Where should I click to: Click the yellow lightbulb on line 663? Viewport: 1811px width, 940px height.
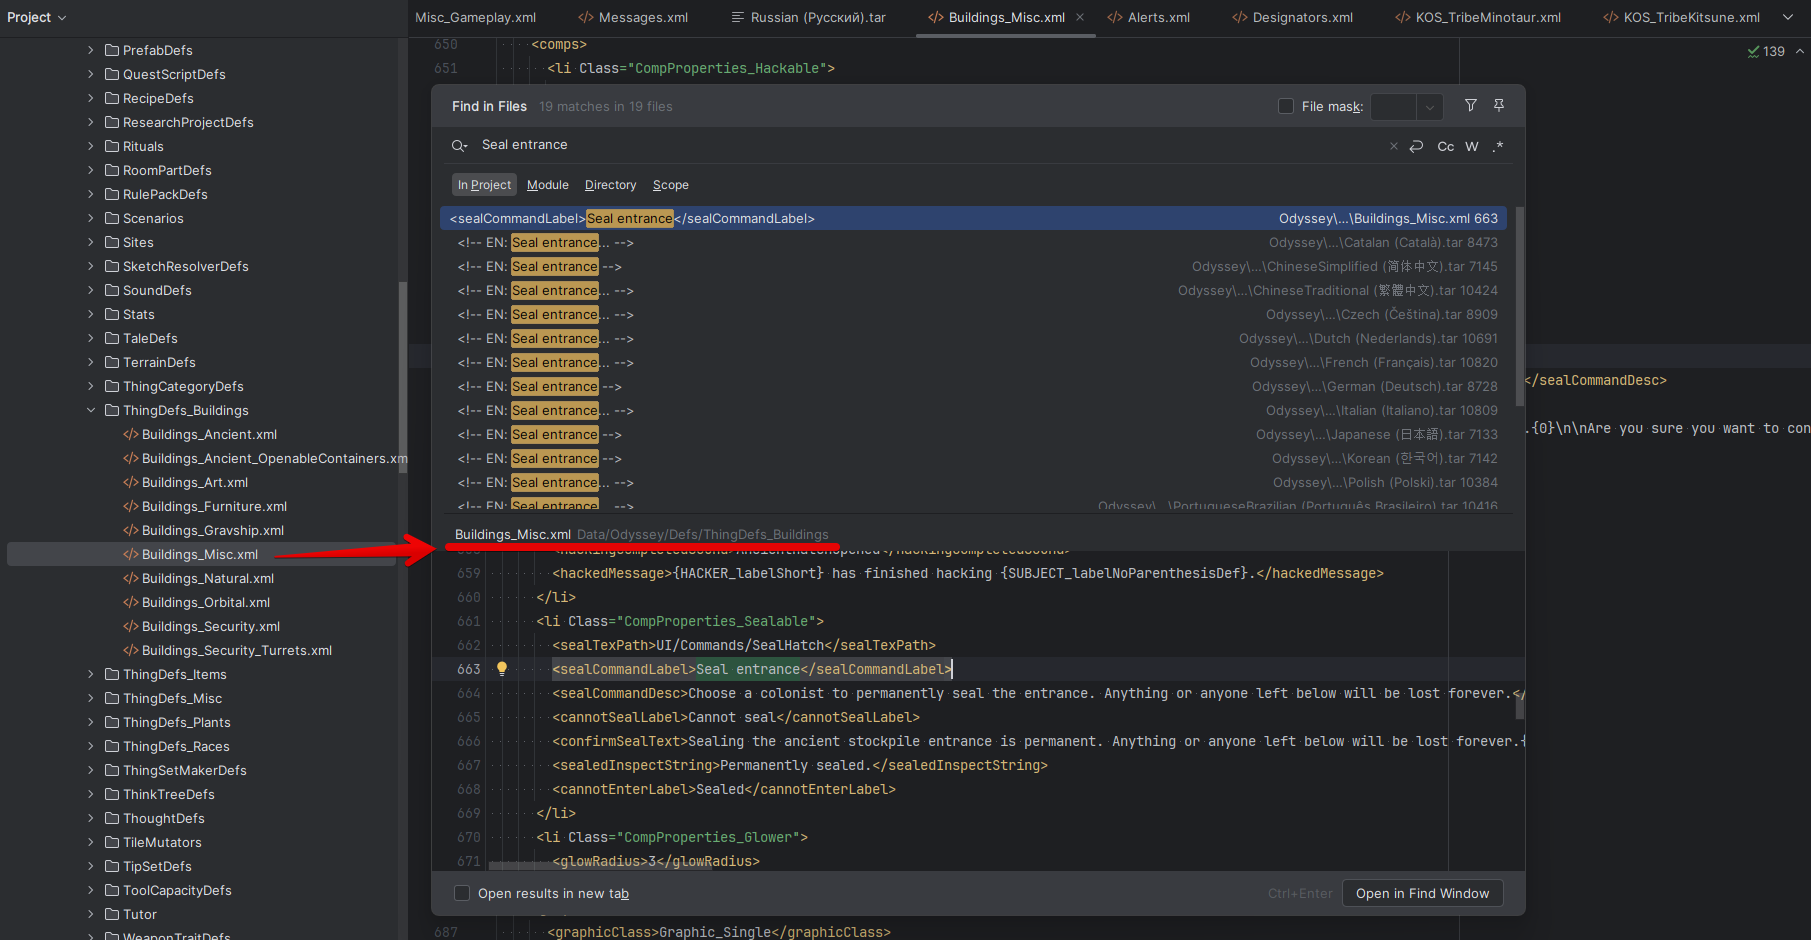[x=502, y=669]
